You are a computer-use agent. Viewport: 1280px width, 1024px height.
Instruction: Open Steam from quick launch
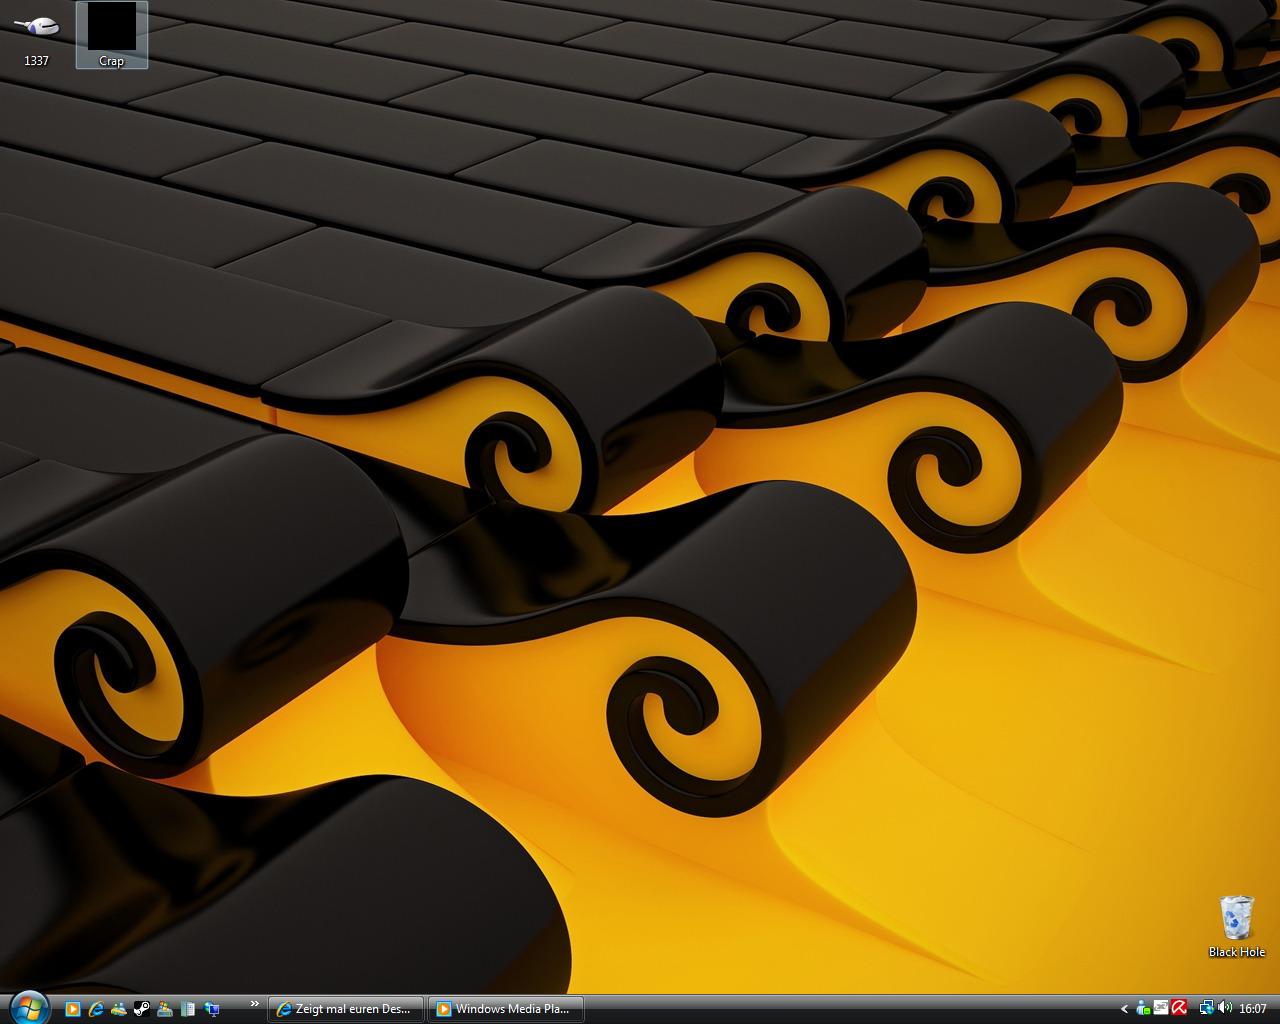142,1009
